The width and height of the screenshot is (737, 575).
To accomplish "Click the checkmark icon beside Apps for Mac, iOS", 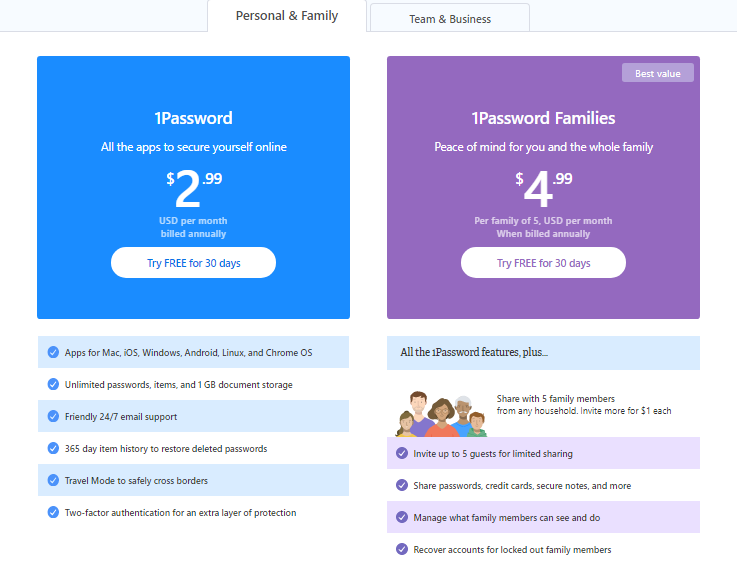I will tap(53, 352).
